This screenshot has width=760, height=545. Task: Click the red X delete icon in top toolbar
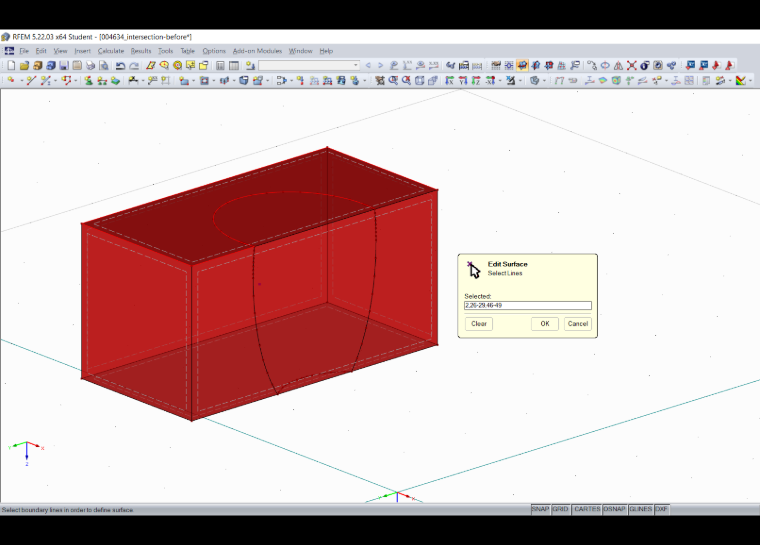point(632,65)
